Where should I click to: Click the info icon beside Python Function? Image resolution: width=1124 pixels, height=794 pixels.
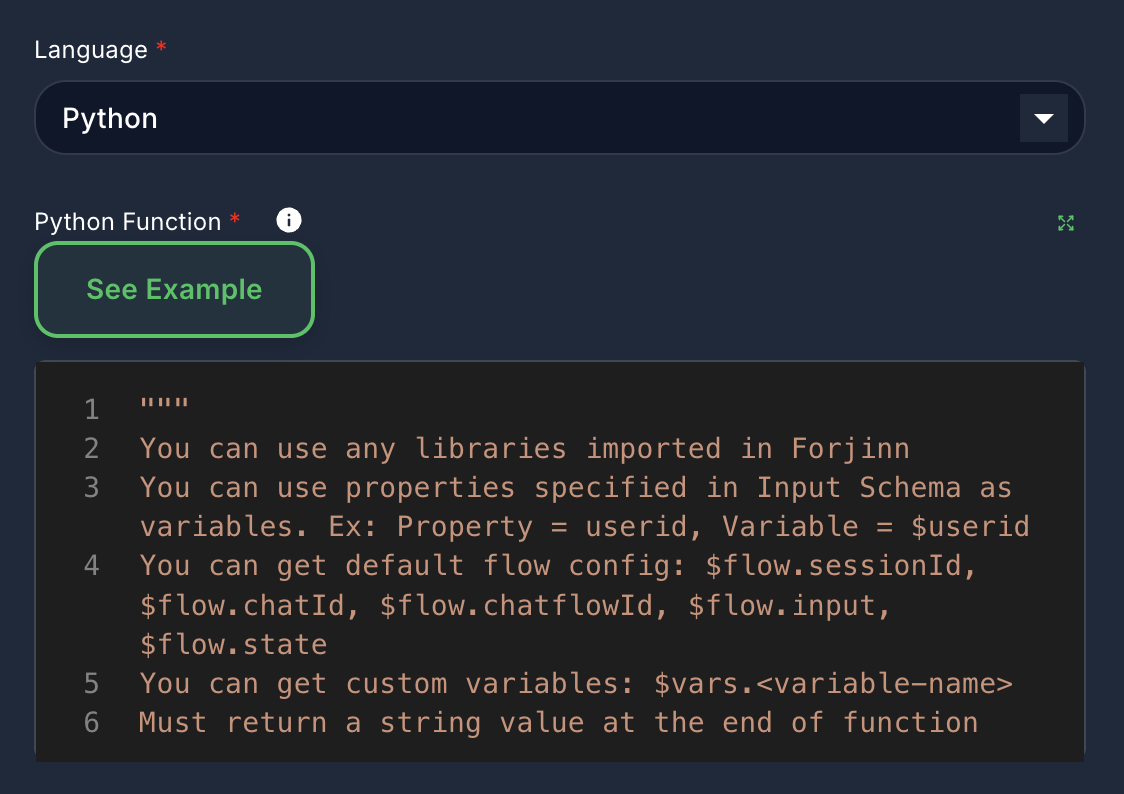(288, 220)
